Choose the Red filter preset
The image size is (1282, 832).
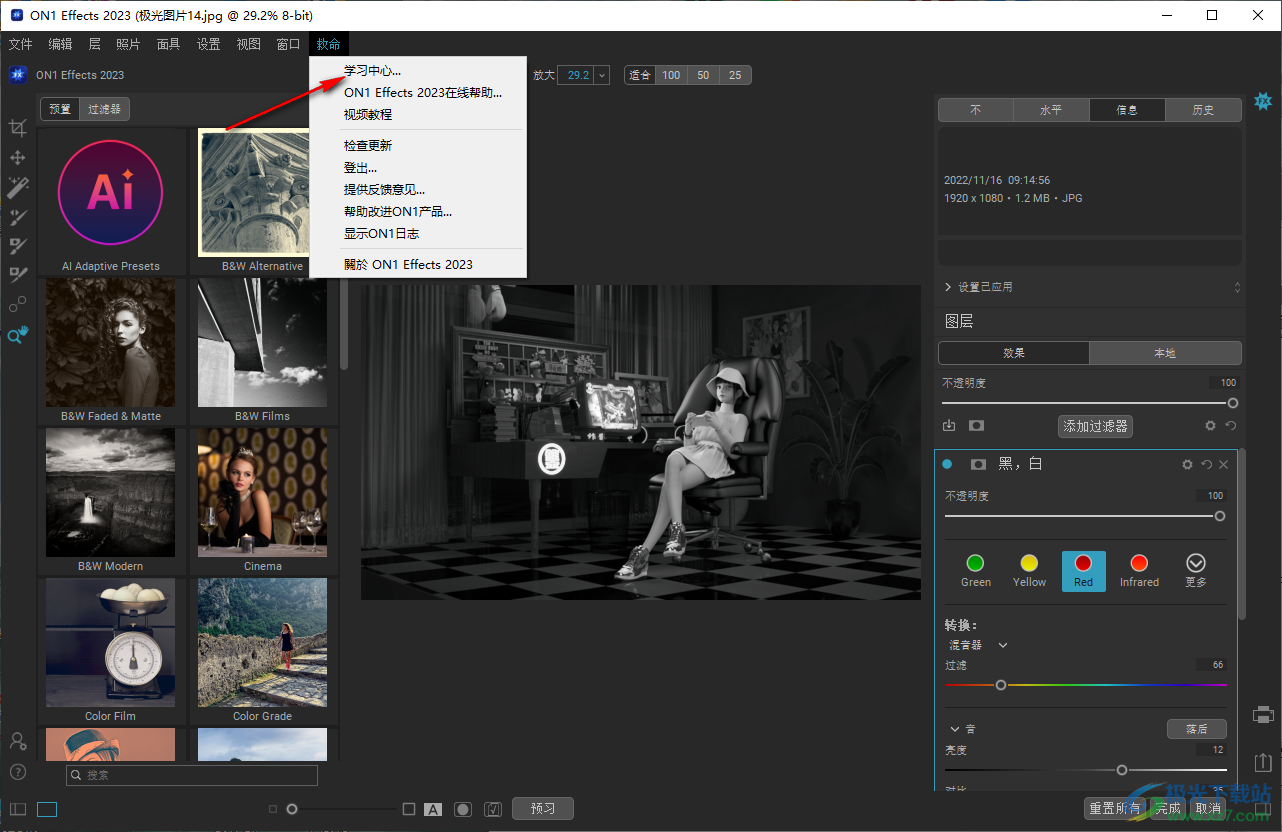click(1084, 571)
